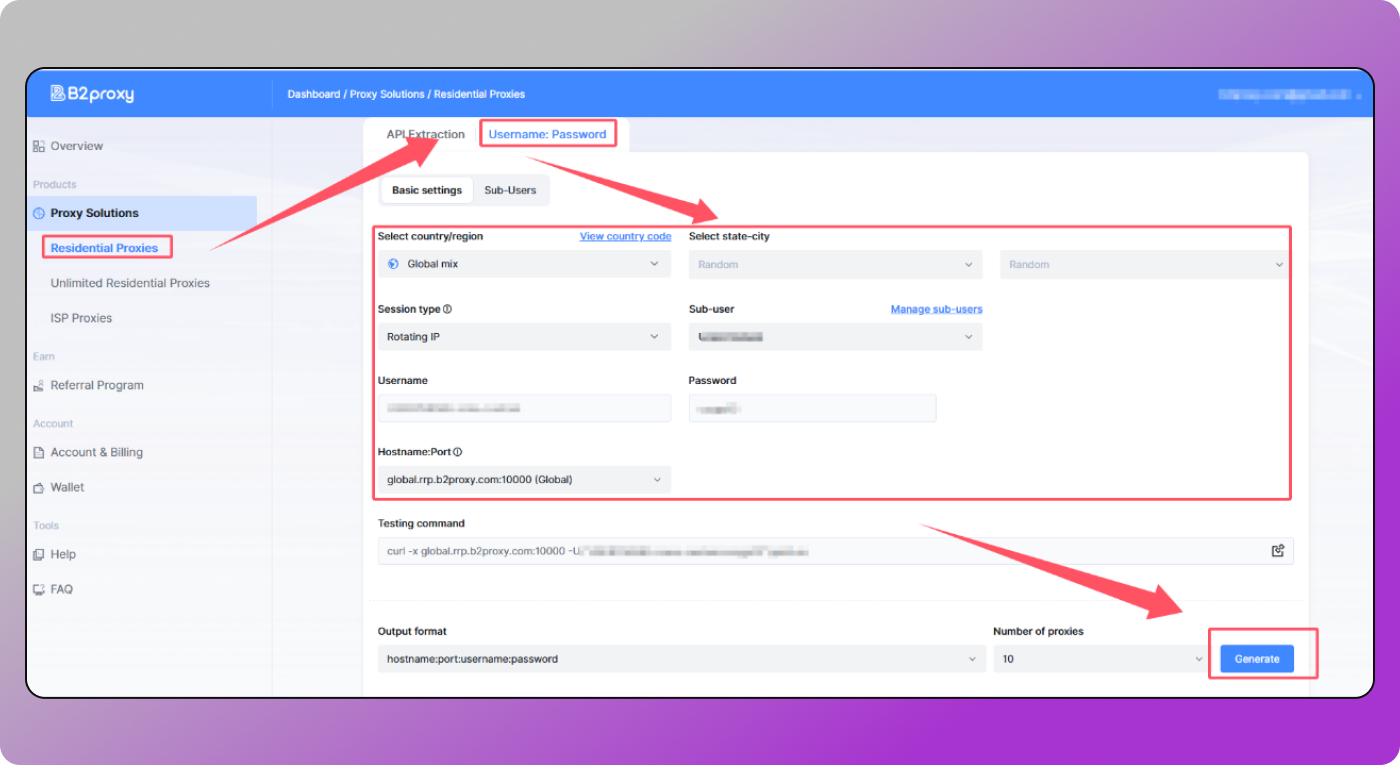Screen dimensions: 1400x765
Task: Copy the testing command with copy icon
Action: (1277, 551)
